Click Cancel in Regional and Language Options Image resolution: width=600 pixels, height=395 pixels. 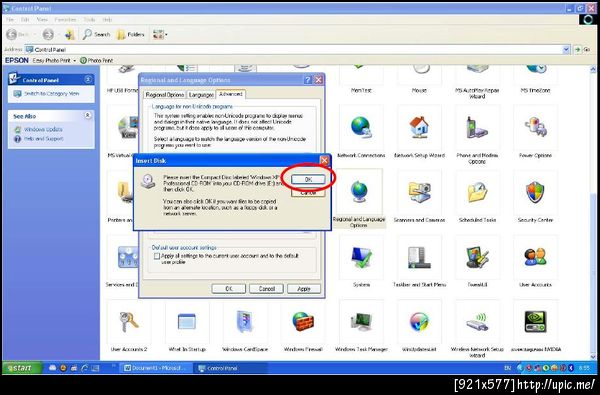point(266,289)
